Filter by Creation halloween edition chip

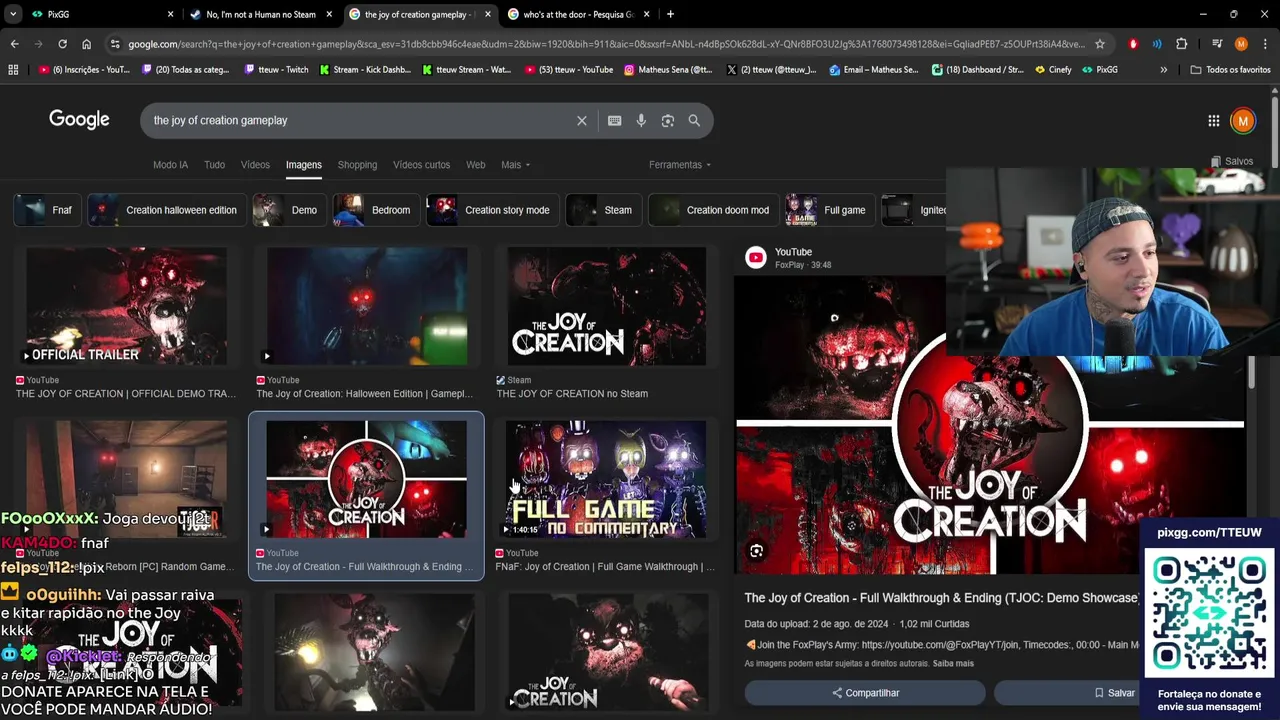(167, 210)
